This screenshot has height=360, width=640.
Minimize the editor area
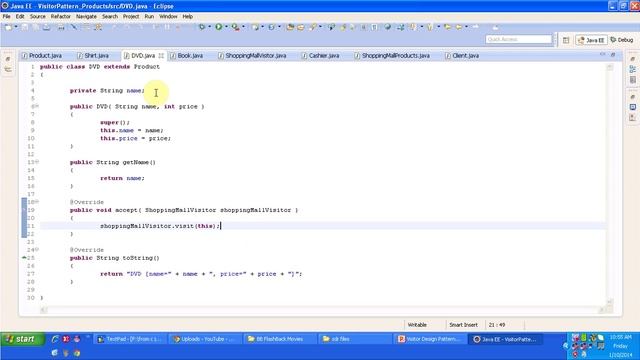[603, 54]
